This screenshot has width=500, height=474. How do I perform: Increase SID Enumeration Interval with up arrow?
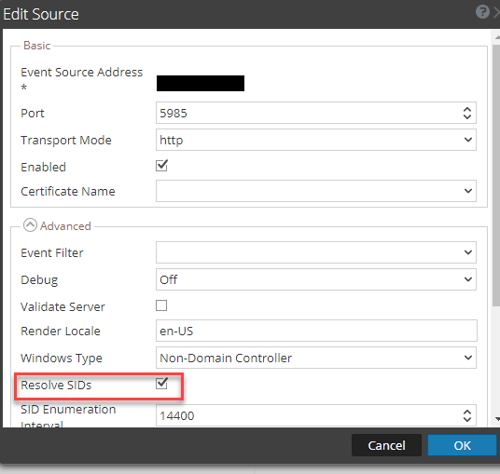tap(467, 412)
